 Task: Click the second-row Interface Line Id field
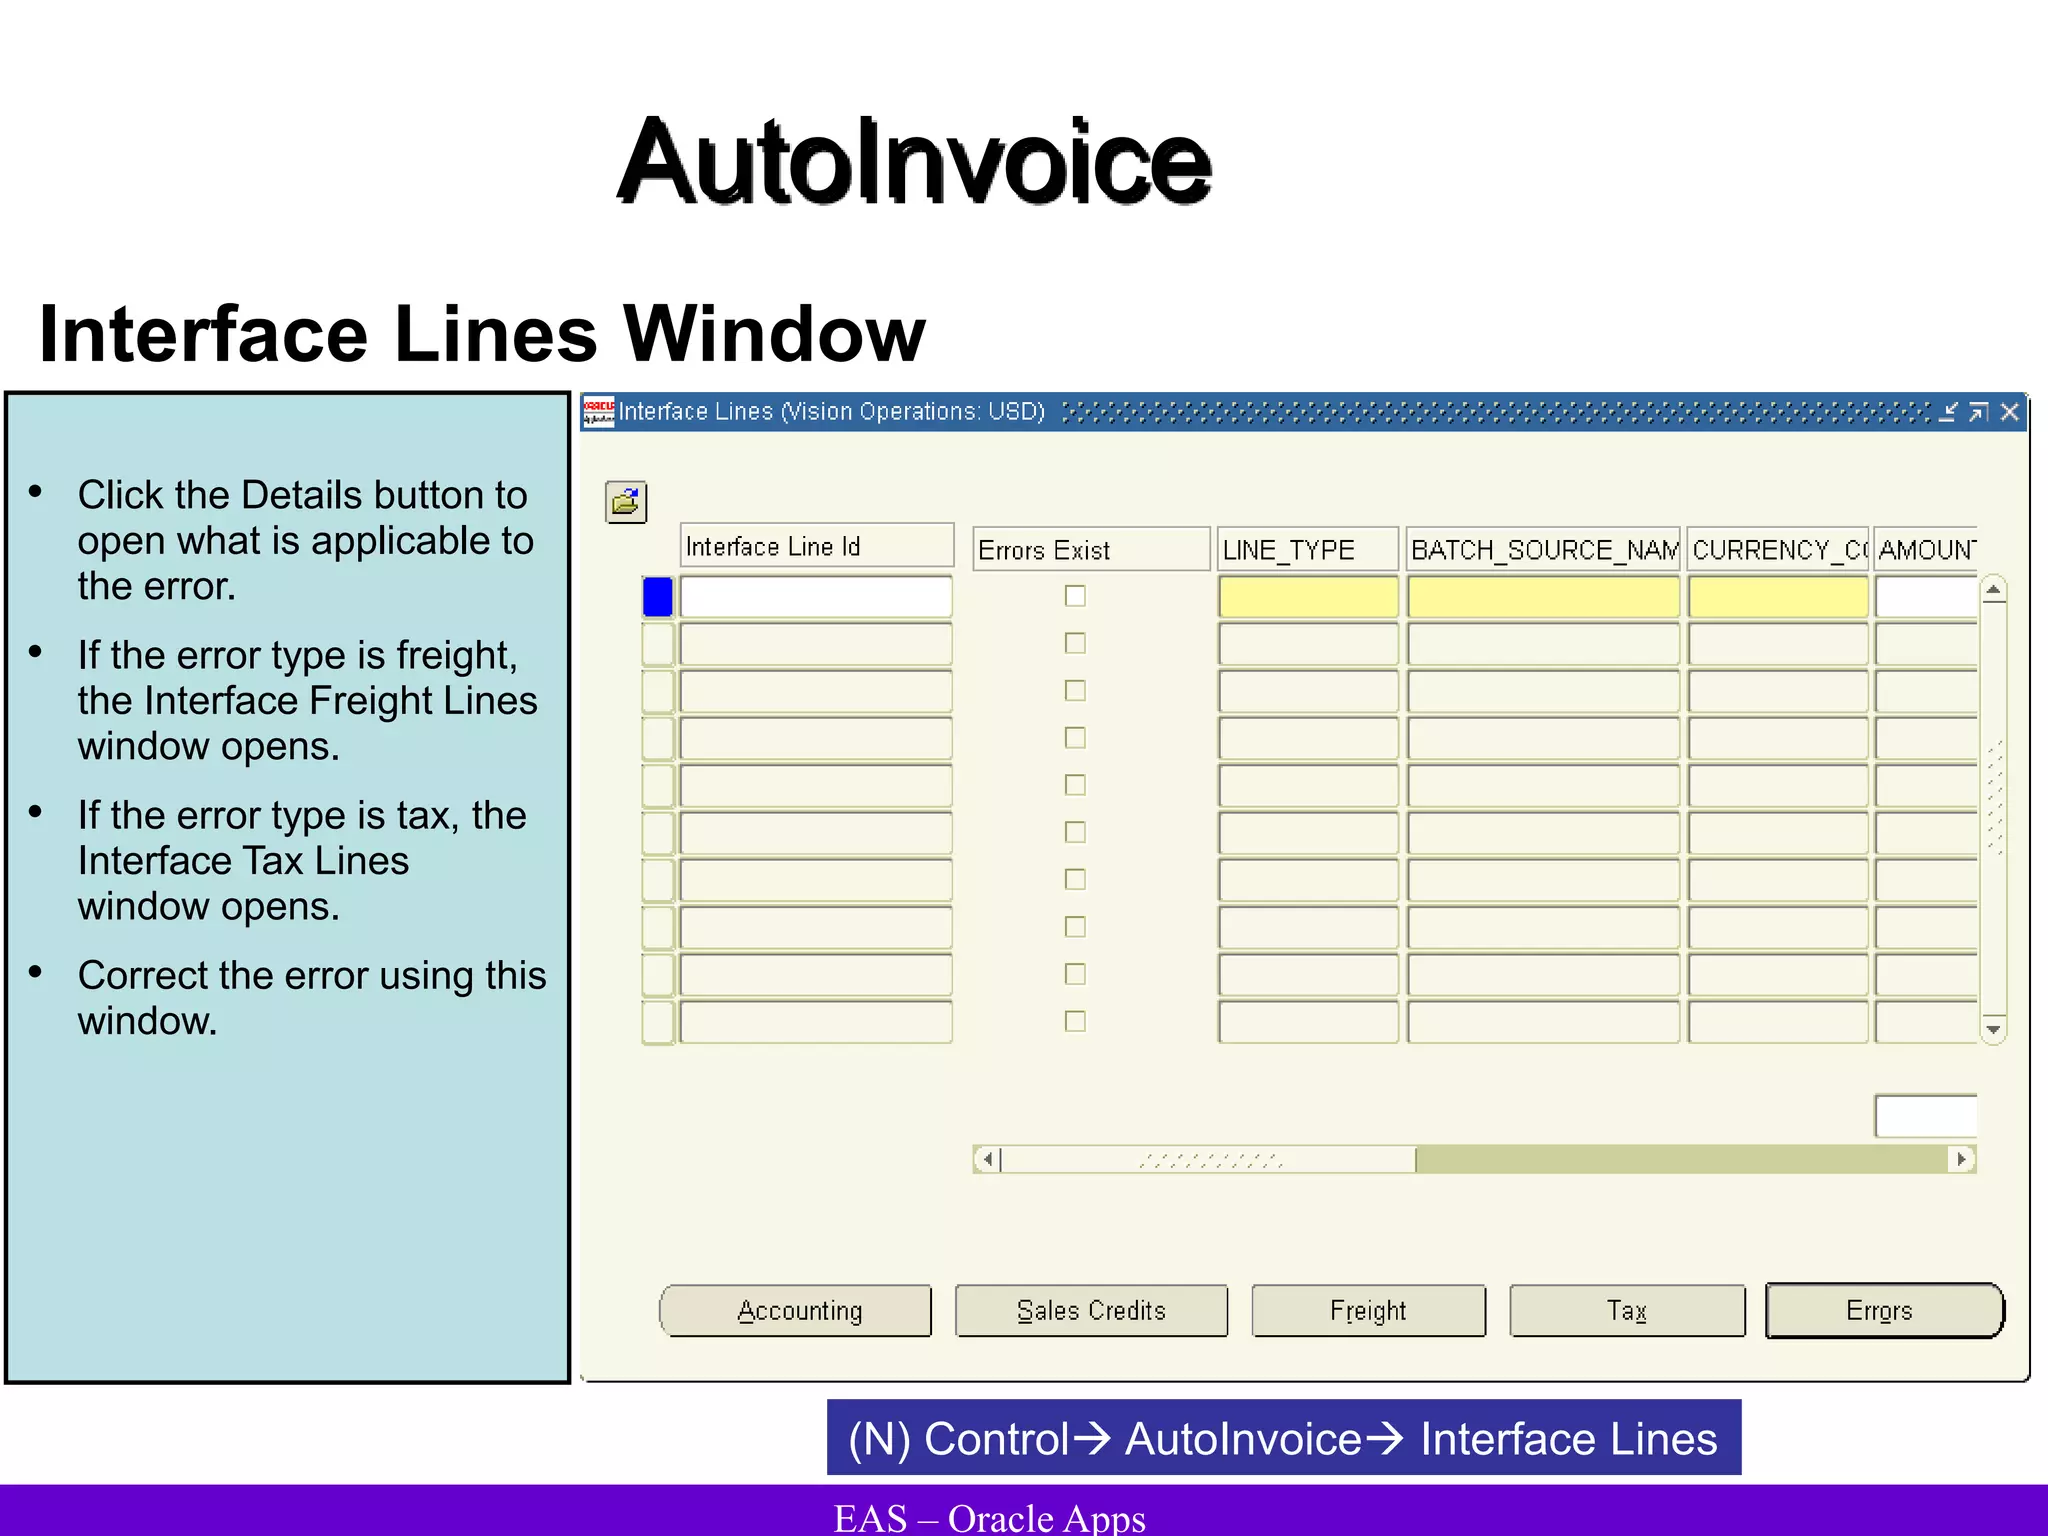click(x=816, y=644)
